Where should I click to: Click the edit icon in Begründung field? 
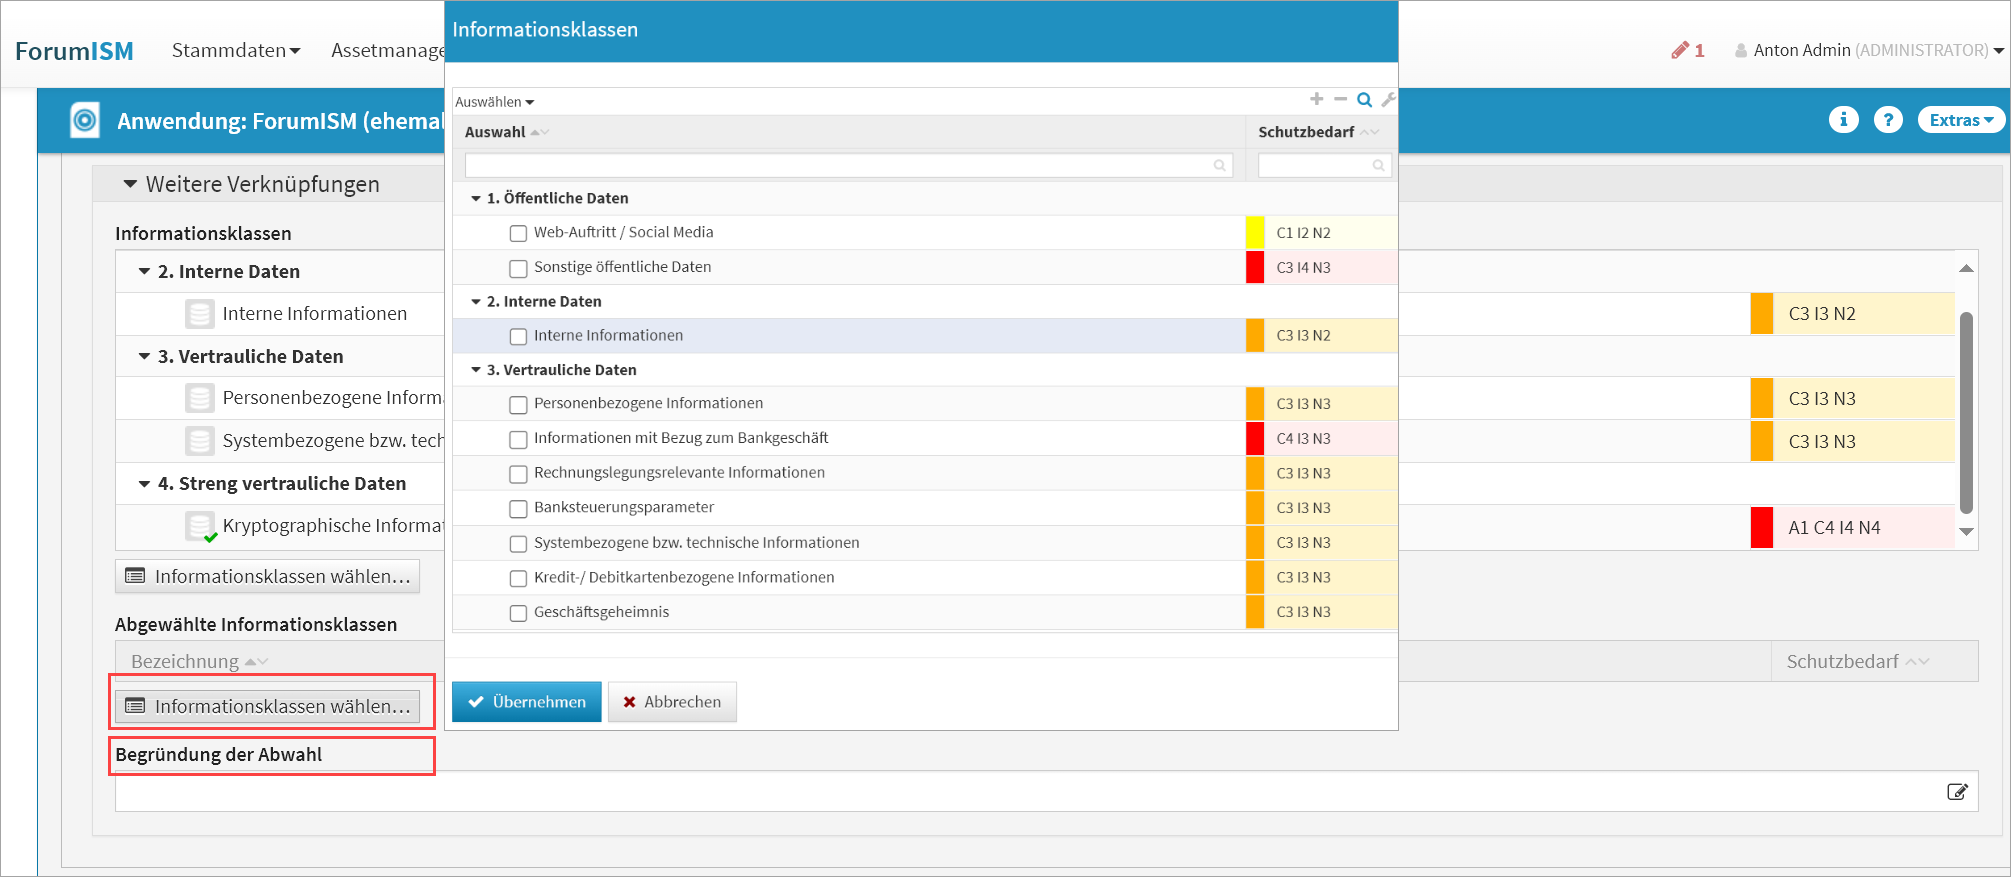[x=1957, y=792]
